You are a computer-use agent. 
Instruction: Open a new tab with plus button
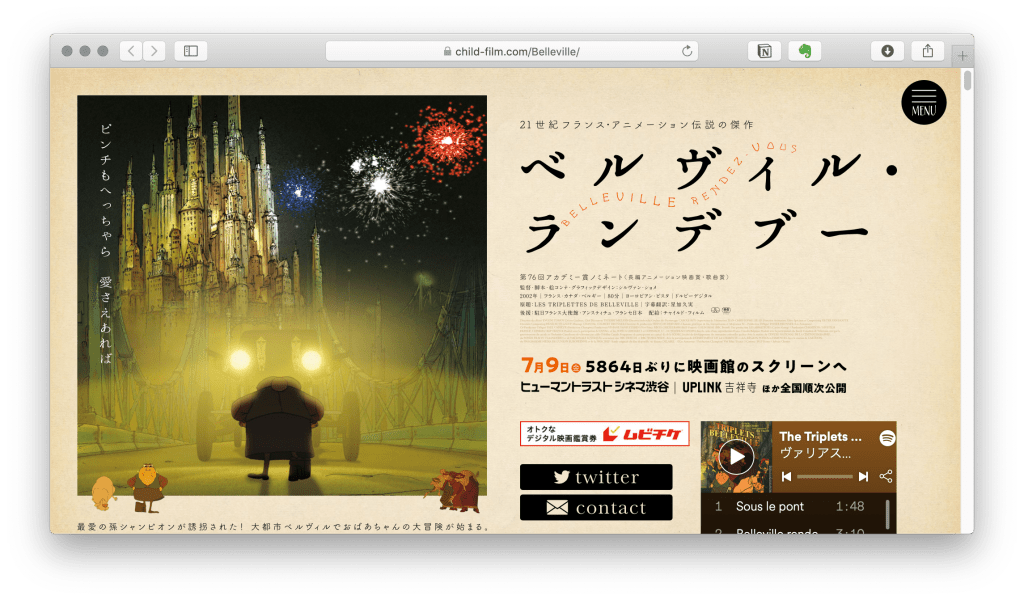963,56
